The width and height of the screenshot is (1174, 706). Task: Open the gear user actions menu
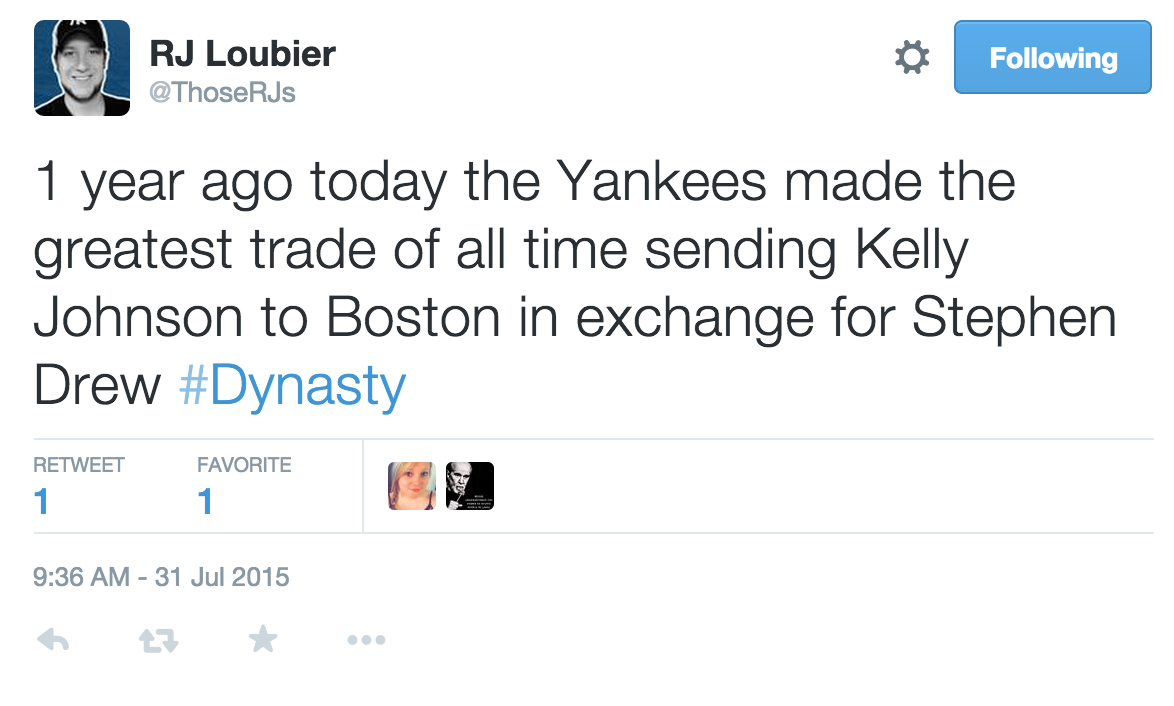[x=911, y=58]
